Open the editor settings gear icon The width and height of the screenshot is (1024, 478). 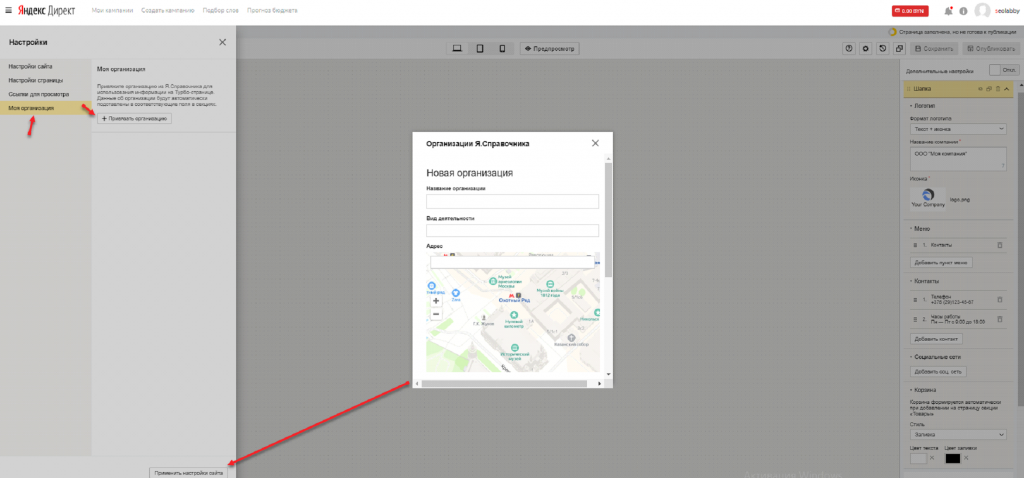point(864,48)
